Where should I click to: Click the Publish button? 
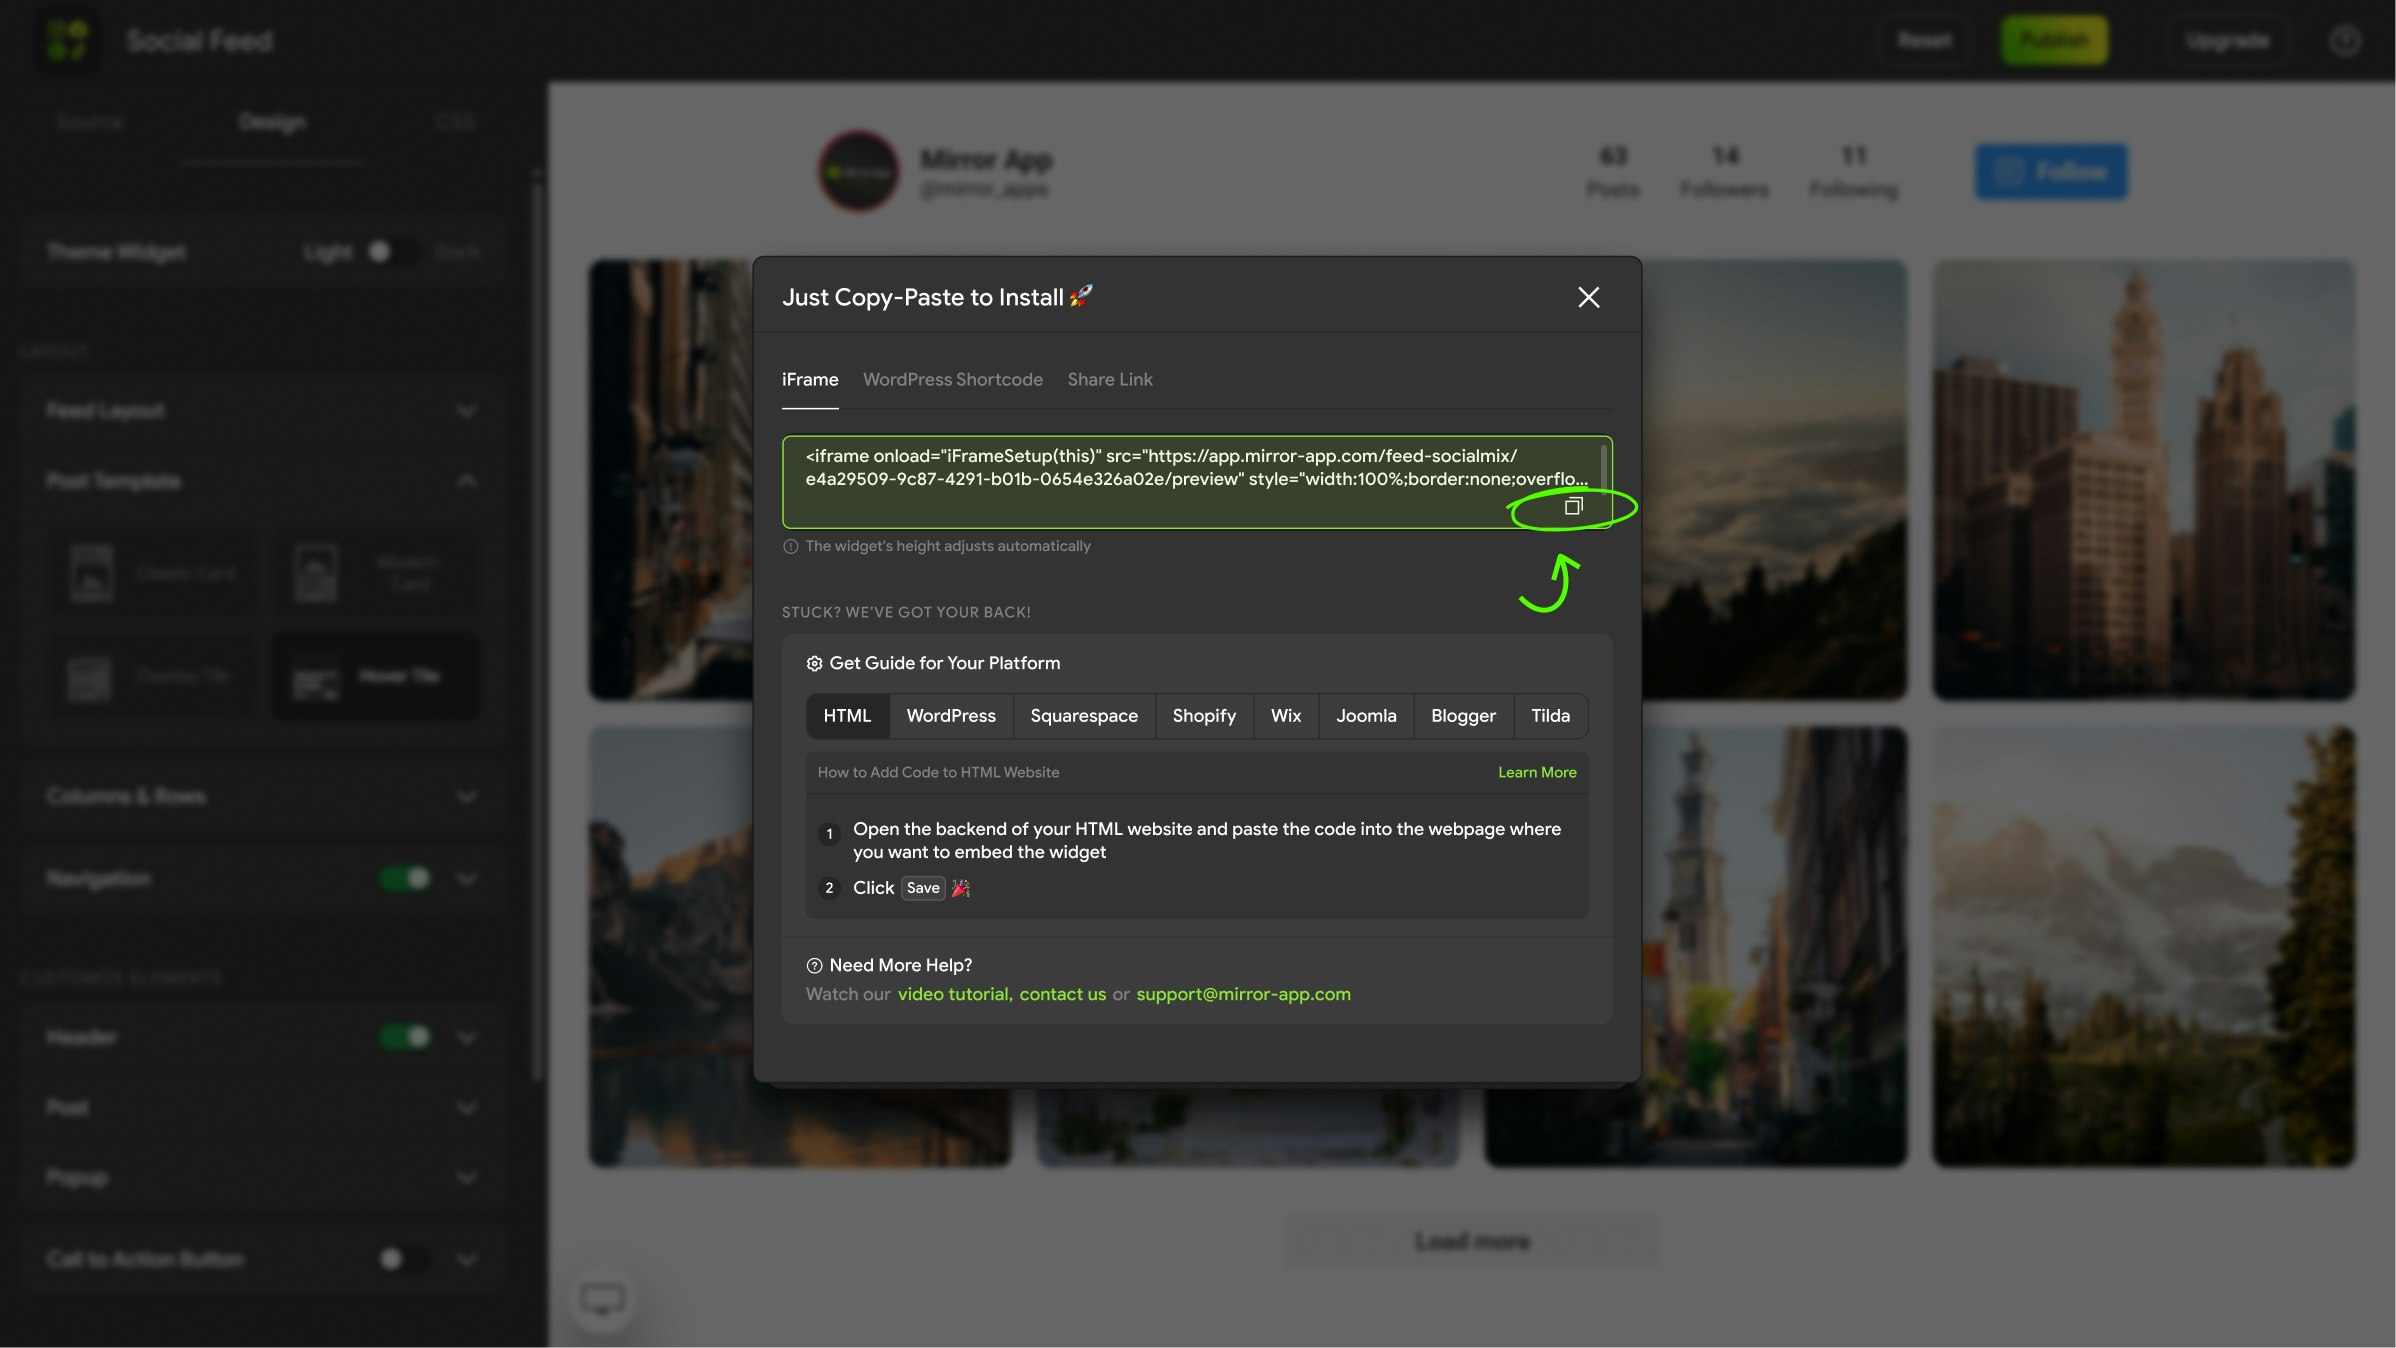(2053, 39)
